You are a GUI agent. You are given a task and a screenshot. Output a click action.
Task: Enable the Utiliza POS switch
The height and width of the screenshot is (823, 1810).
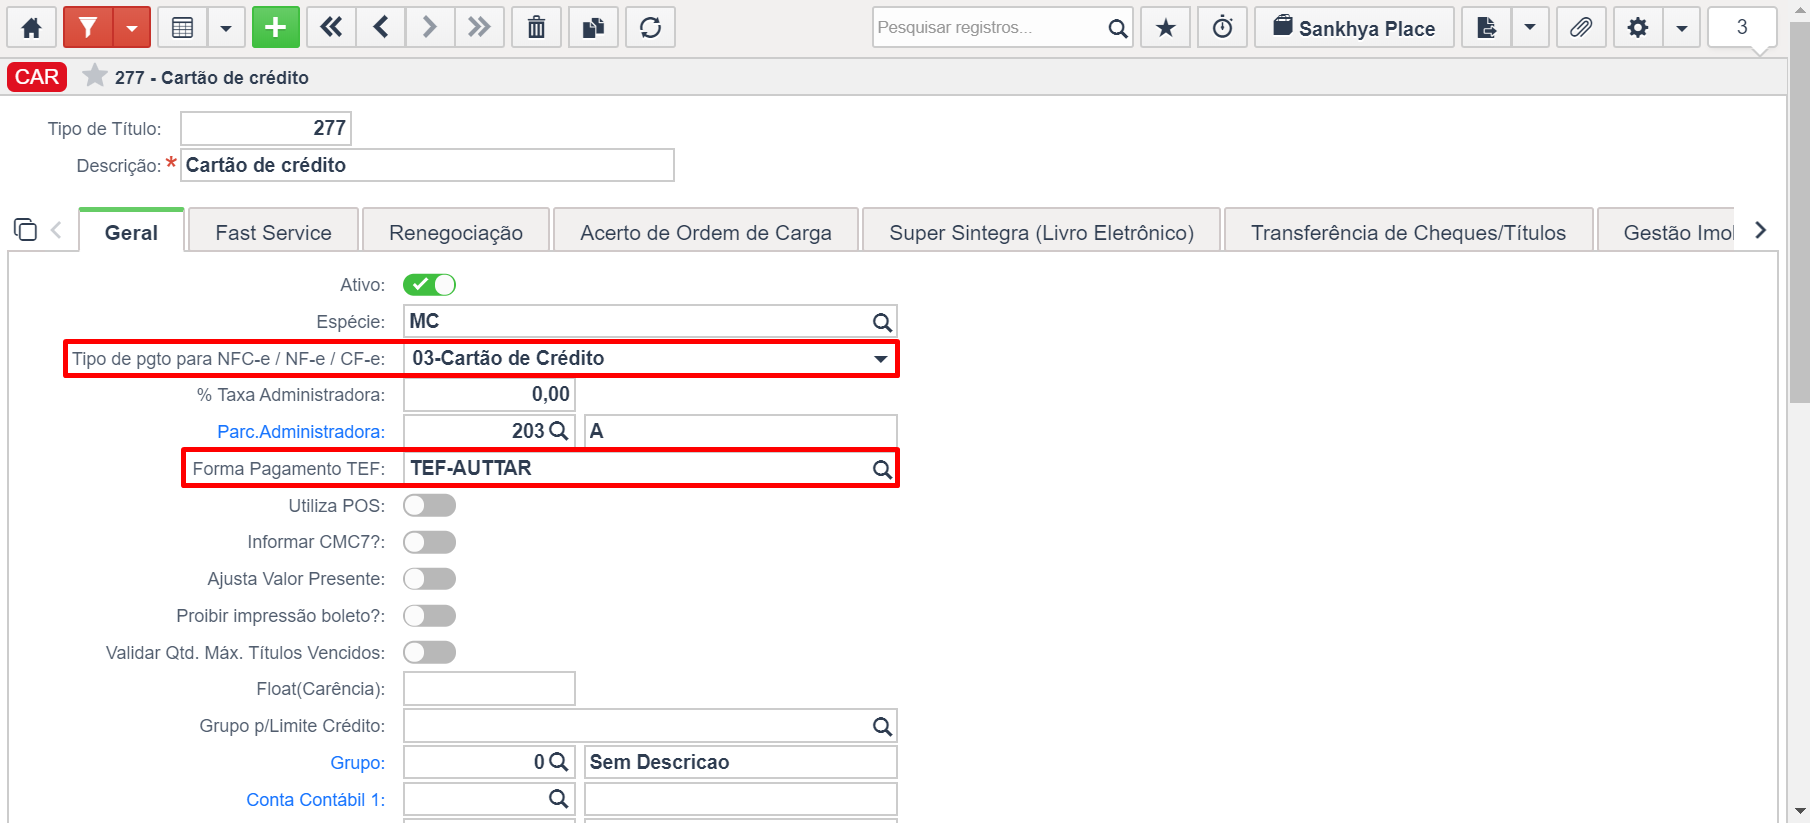tap(429, 506)
